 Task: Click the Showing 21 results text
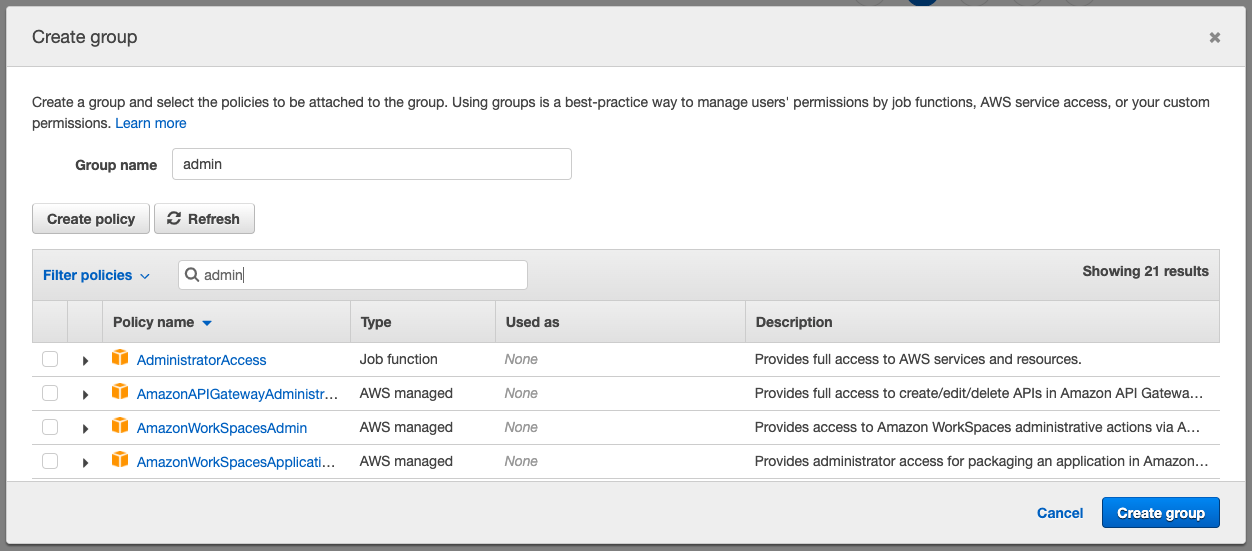coord(1146,271)
